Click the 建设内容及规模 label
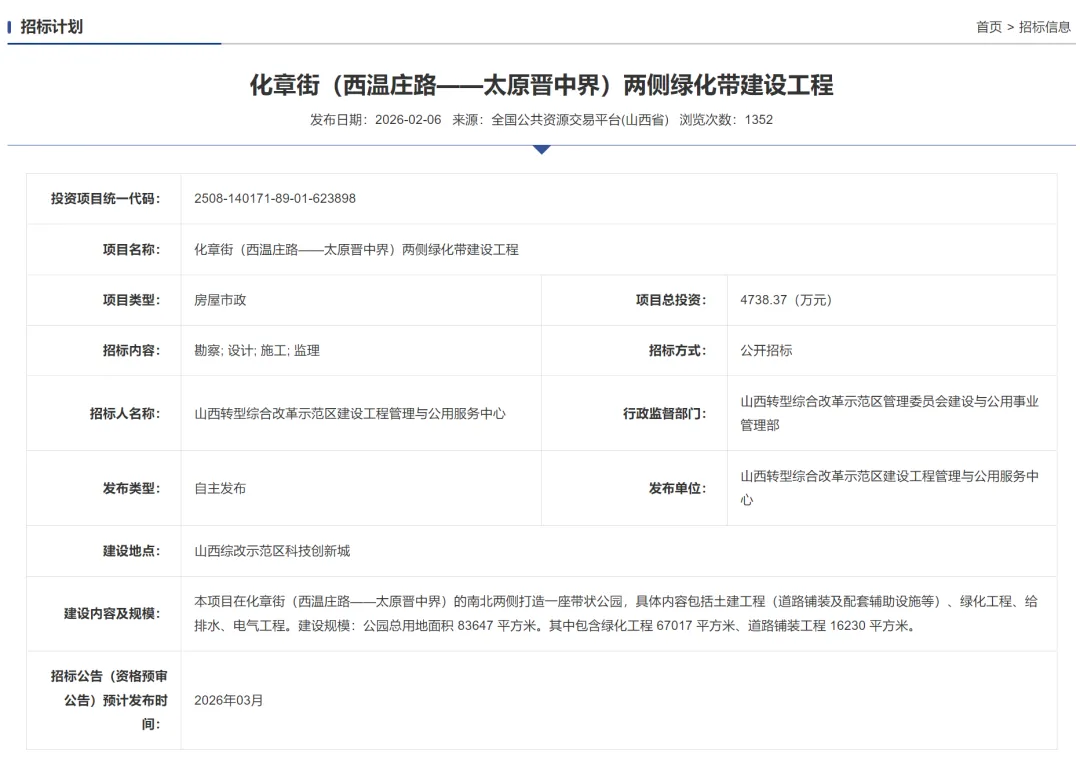The image size is (1080, 758). click(112, 613)
